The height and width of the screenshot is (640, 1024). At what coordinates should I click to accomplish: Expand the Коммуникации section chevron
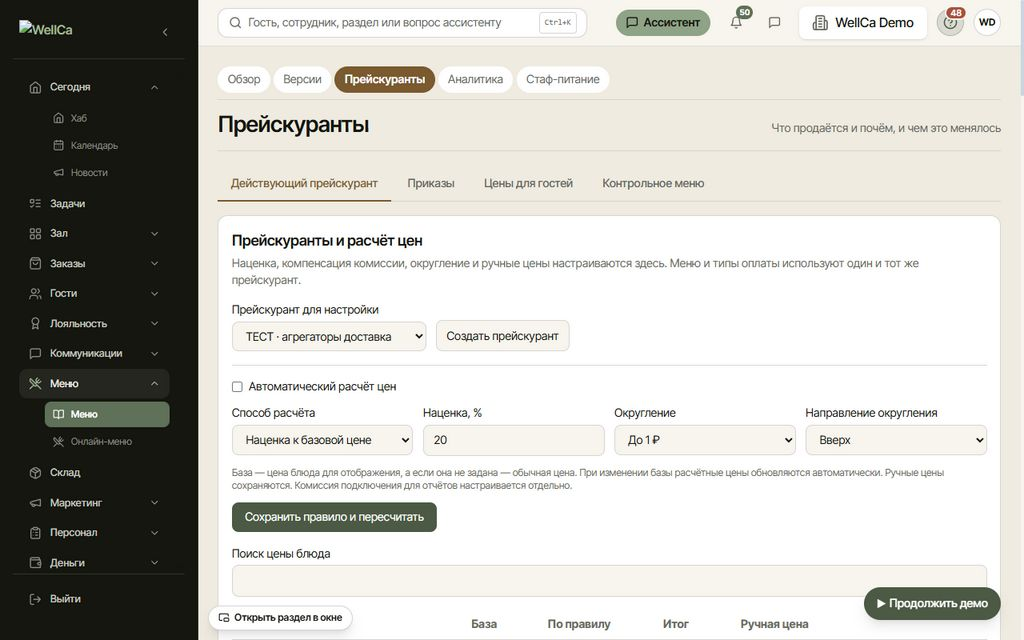pyautogui.click(x=155, y=353)
